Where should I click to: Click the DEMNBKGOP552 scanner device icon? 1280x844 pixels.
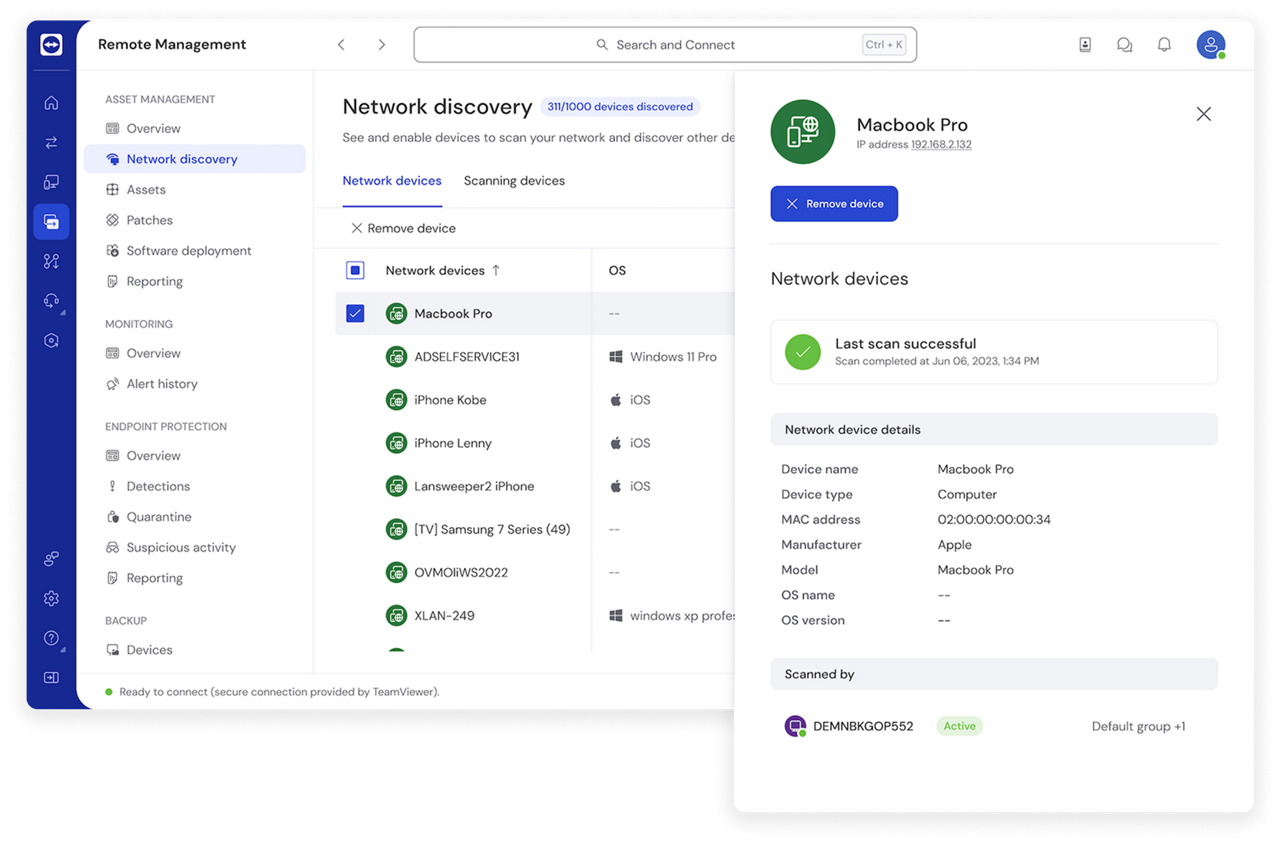795,726
